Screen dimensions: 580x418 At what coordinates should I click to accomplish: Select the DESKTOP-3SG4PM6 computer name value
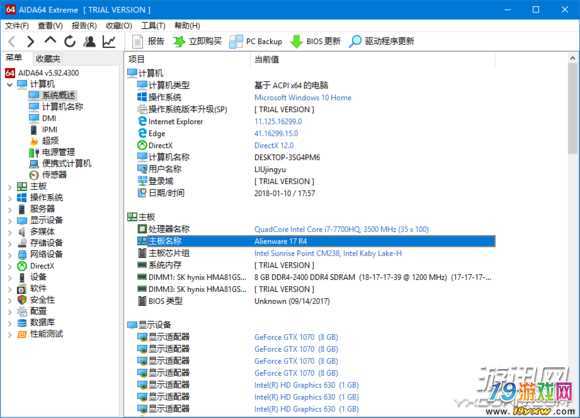coord(287,157)
